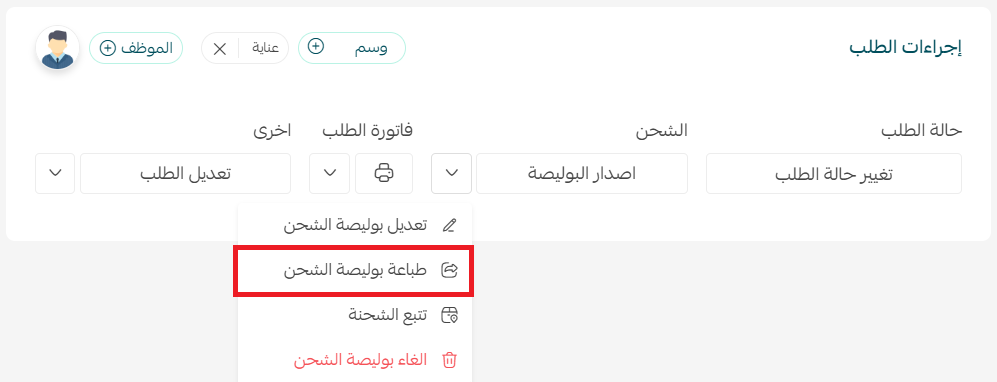Click the employee avatar picture
This screenshot has height=382, width=997.
pos(58,48)
